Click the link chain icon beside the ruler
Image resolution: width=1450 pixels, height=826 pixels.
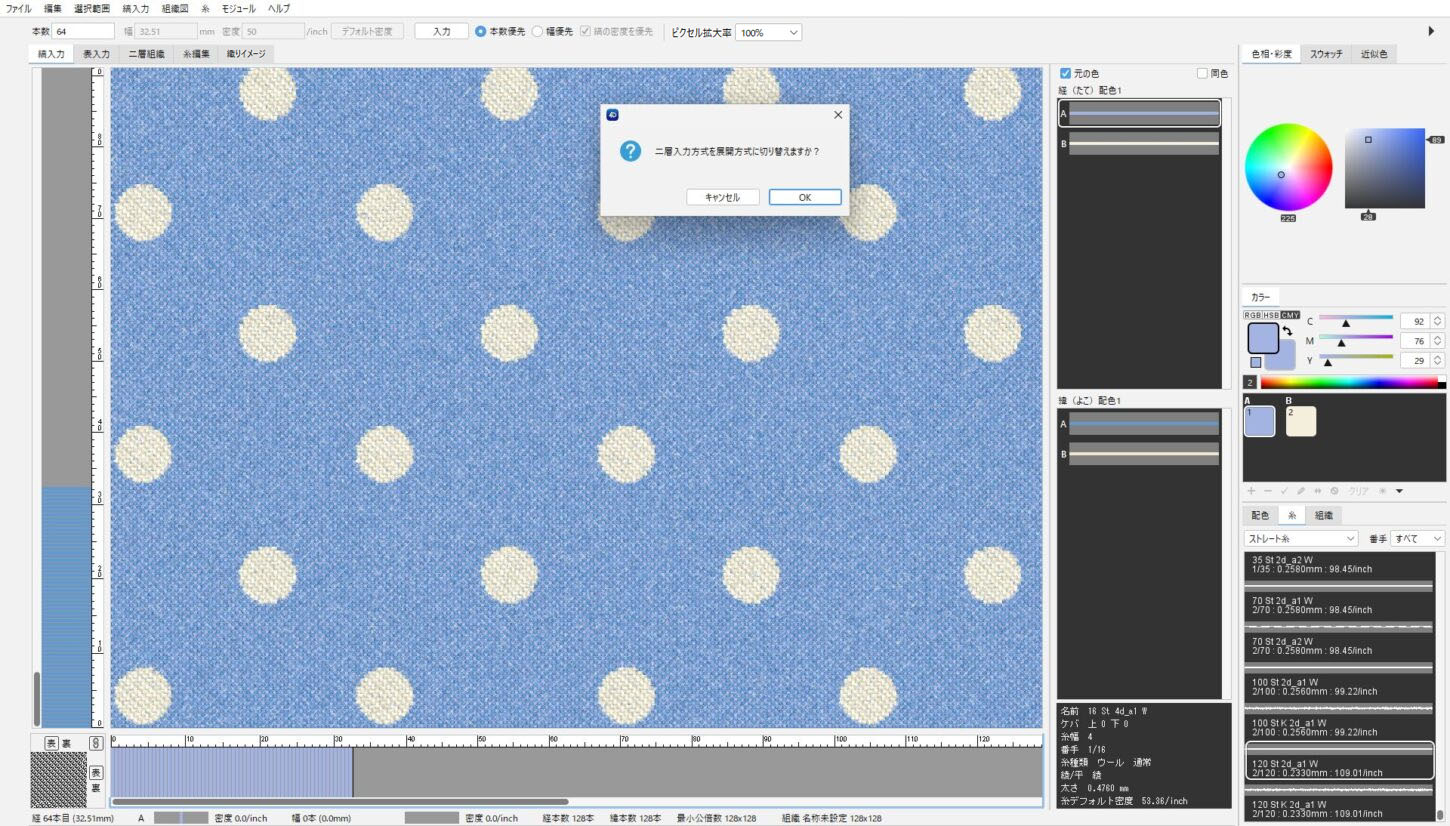tap(96, 743)
